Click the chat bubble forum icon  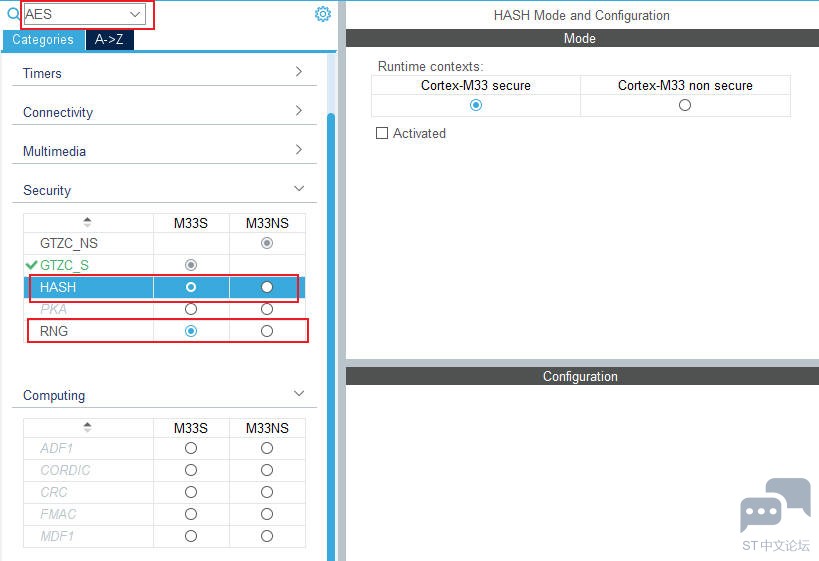tap(775, 505)
